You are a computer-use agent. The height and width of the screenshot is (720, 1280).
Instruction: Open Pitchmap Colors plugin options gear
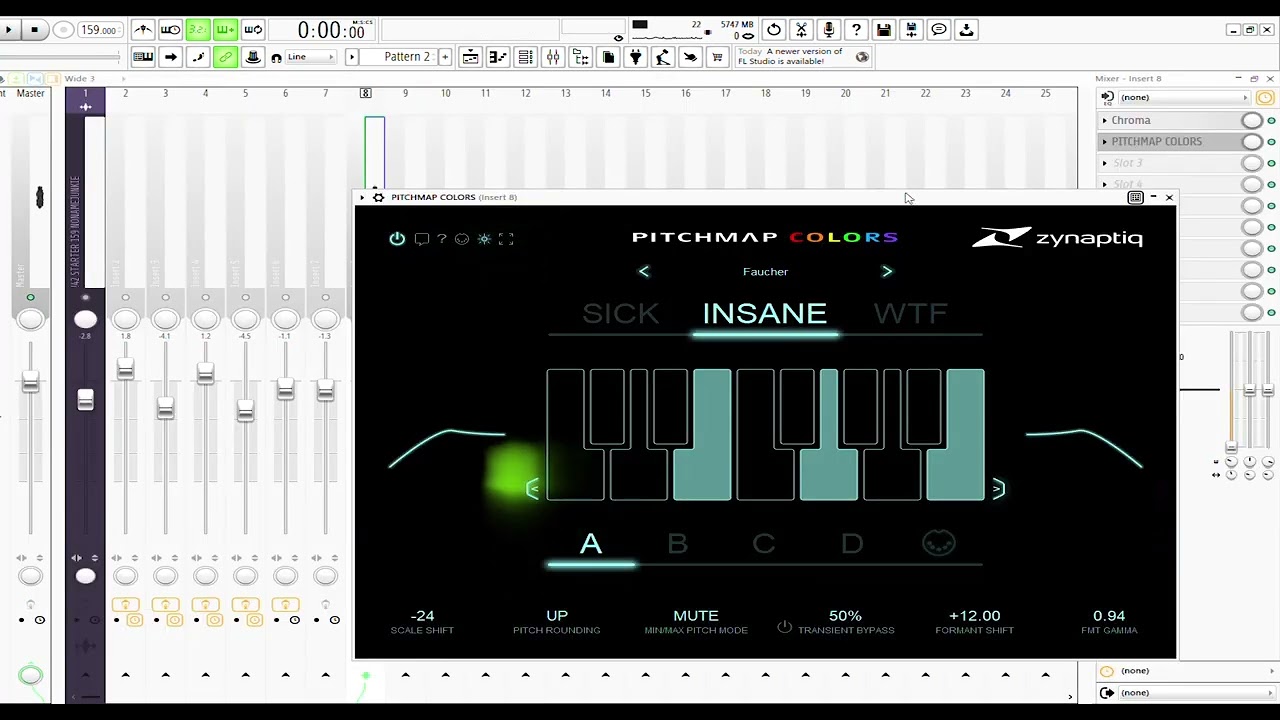pos(378,197)
